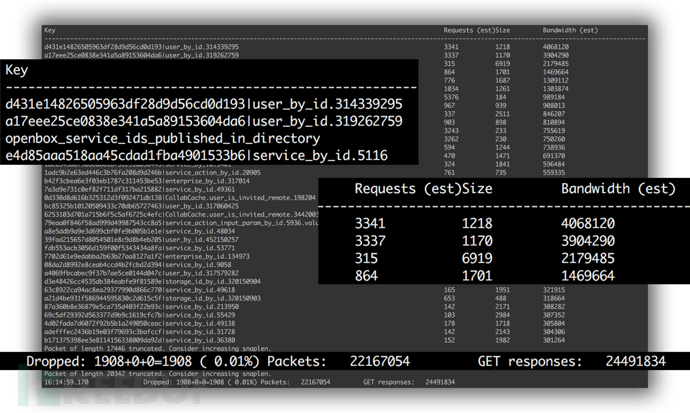Click the size value 1841
Viewport: 690px width, 413px height.
coord(503,164)
